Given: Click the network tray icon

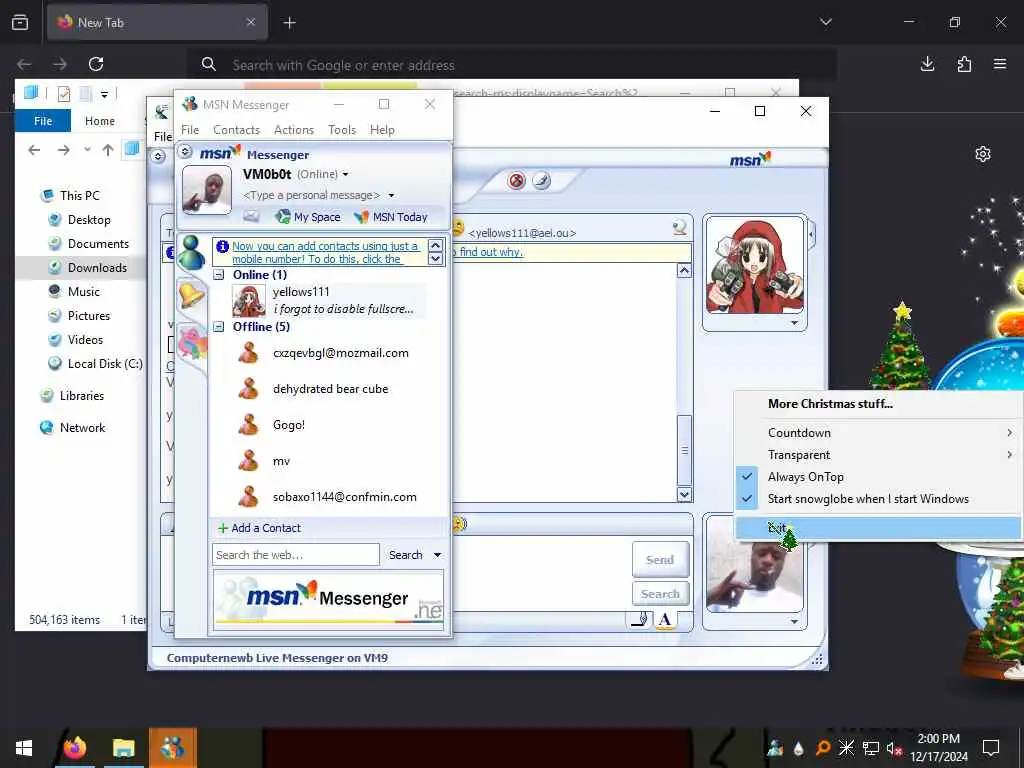Looking at the screenshot, I should (871, 748).
